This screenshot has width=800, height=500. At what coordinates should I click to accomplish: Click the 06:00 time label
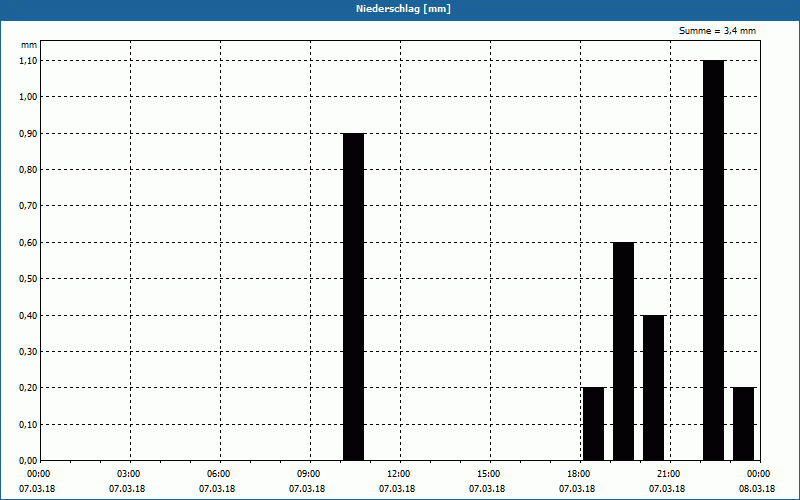(x=219, y=474)
